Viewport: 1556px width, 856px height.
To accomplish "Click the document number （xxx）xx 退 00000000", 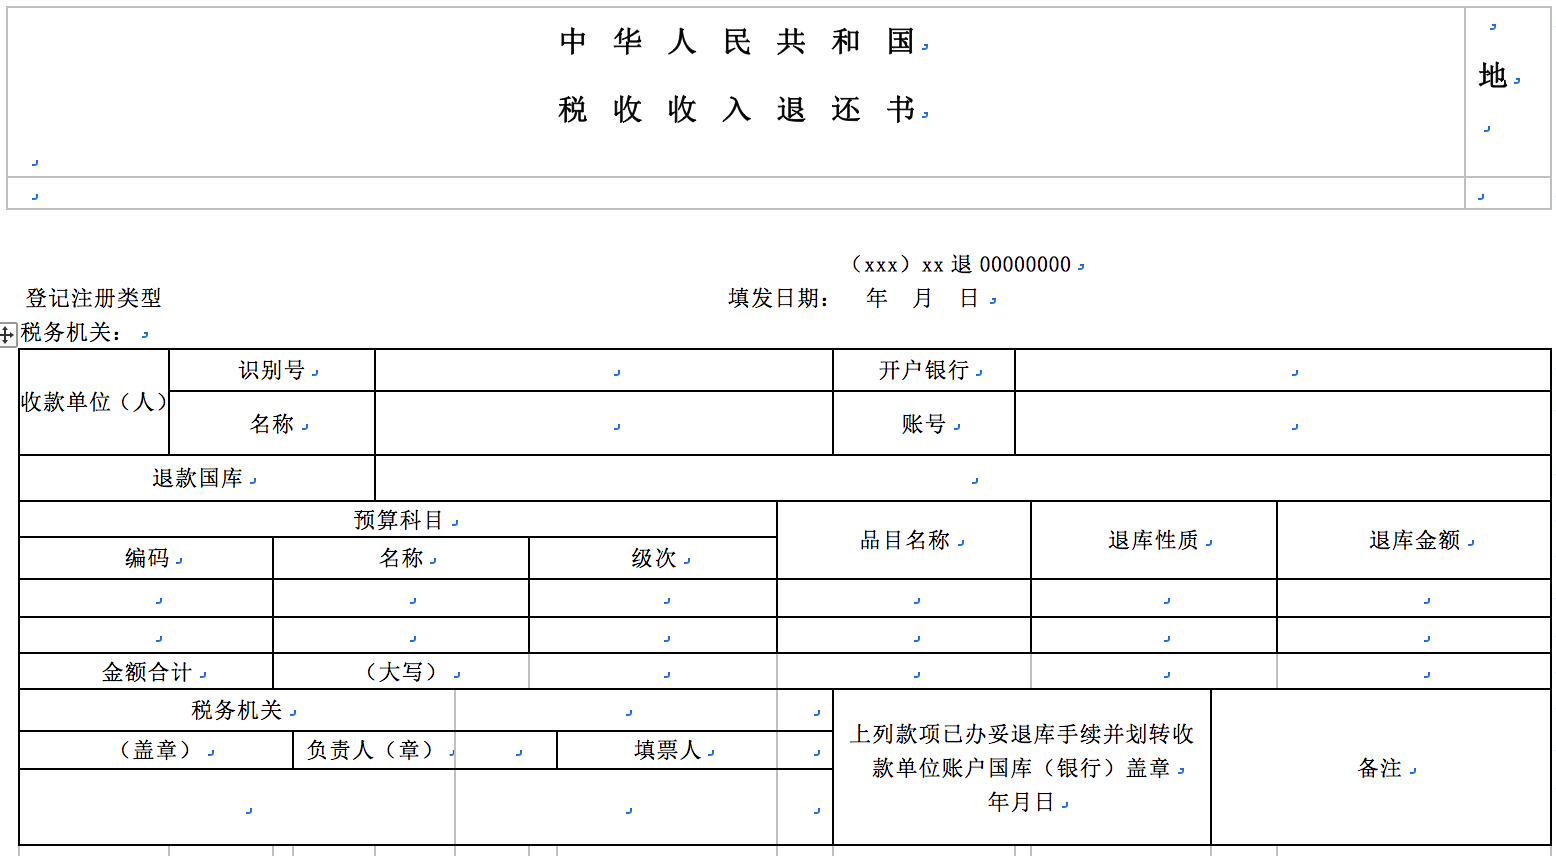I will (x=961, y=264).
